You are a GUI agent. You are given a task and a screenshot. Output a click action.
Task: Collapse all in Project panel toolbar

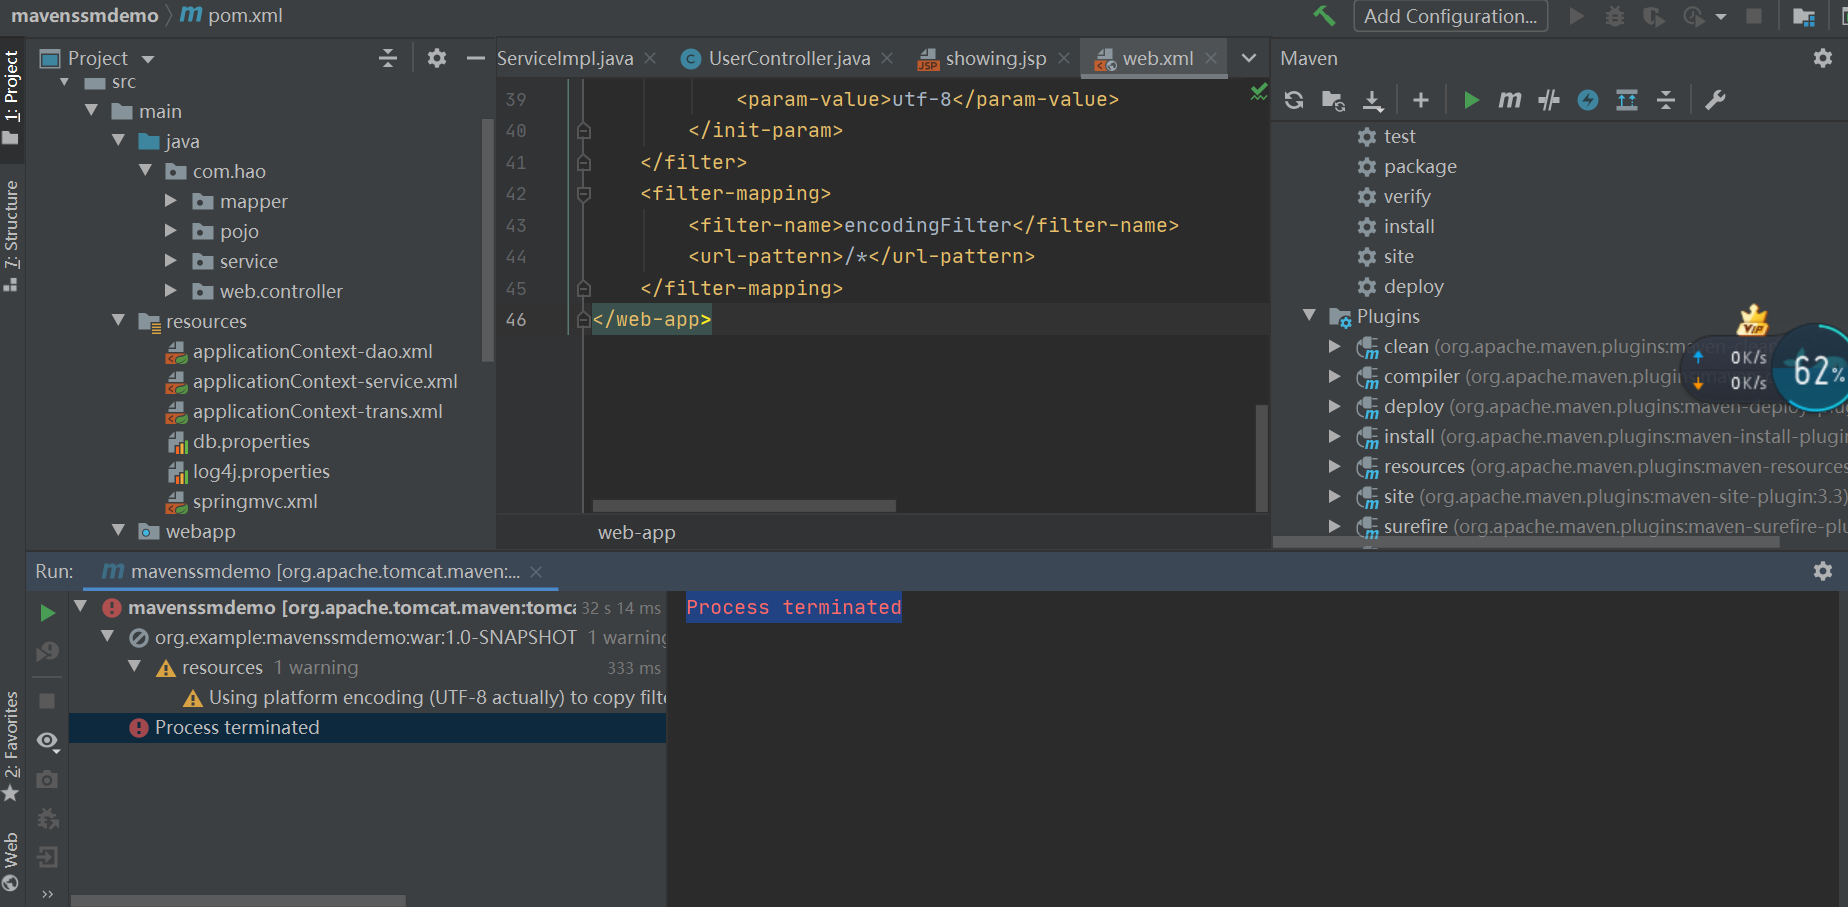(x=388, y=58)
